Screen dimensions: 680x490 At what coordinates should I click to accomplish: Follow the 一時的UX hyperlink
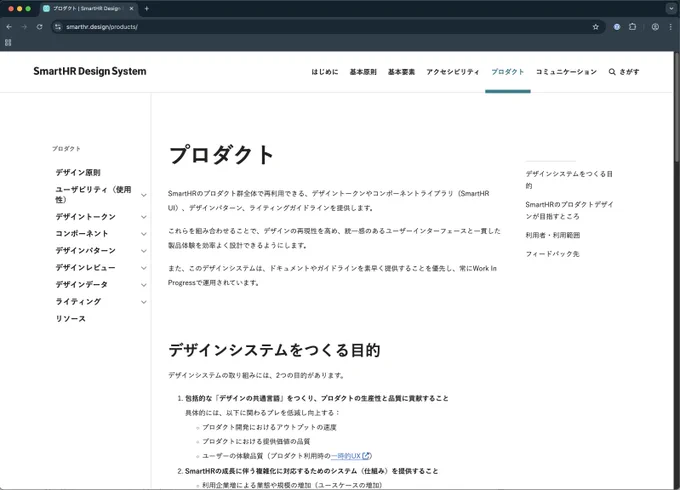pos(346,456)
